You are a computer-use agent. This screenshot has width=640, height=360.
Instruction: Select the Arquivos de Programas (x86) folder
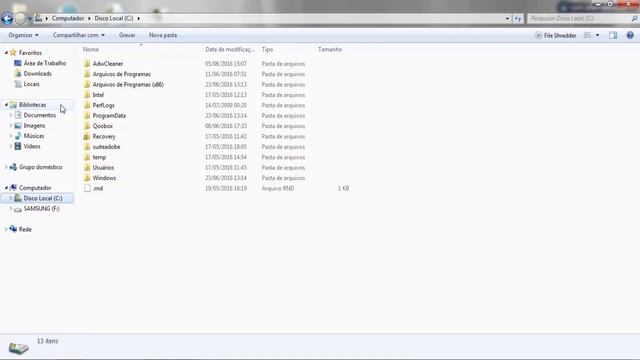pyautogui.click(x=128, y=84)
